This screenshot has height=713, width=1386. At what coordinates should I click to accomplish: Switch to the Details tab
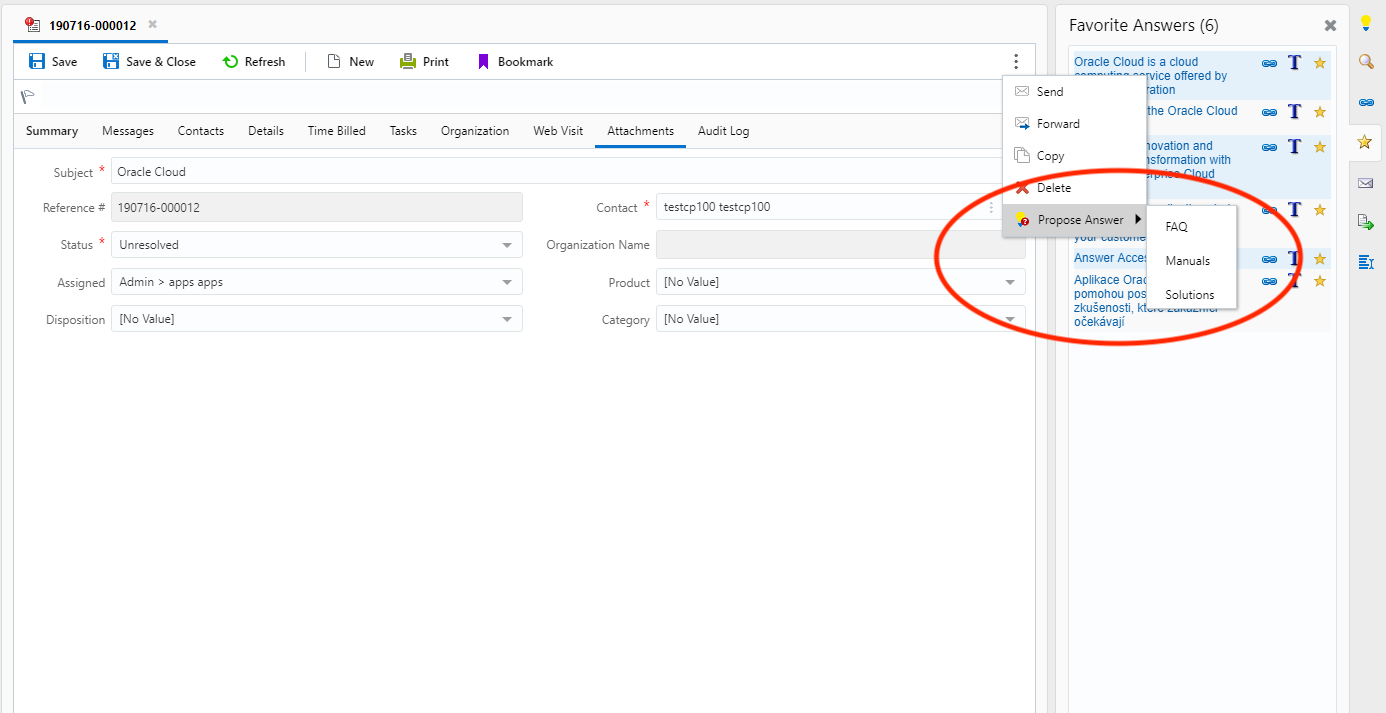point(266,131)
